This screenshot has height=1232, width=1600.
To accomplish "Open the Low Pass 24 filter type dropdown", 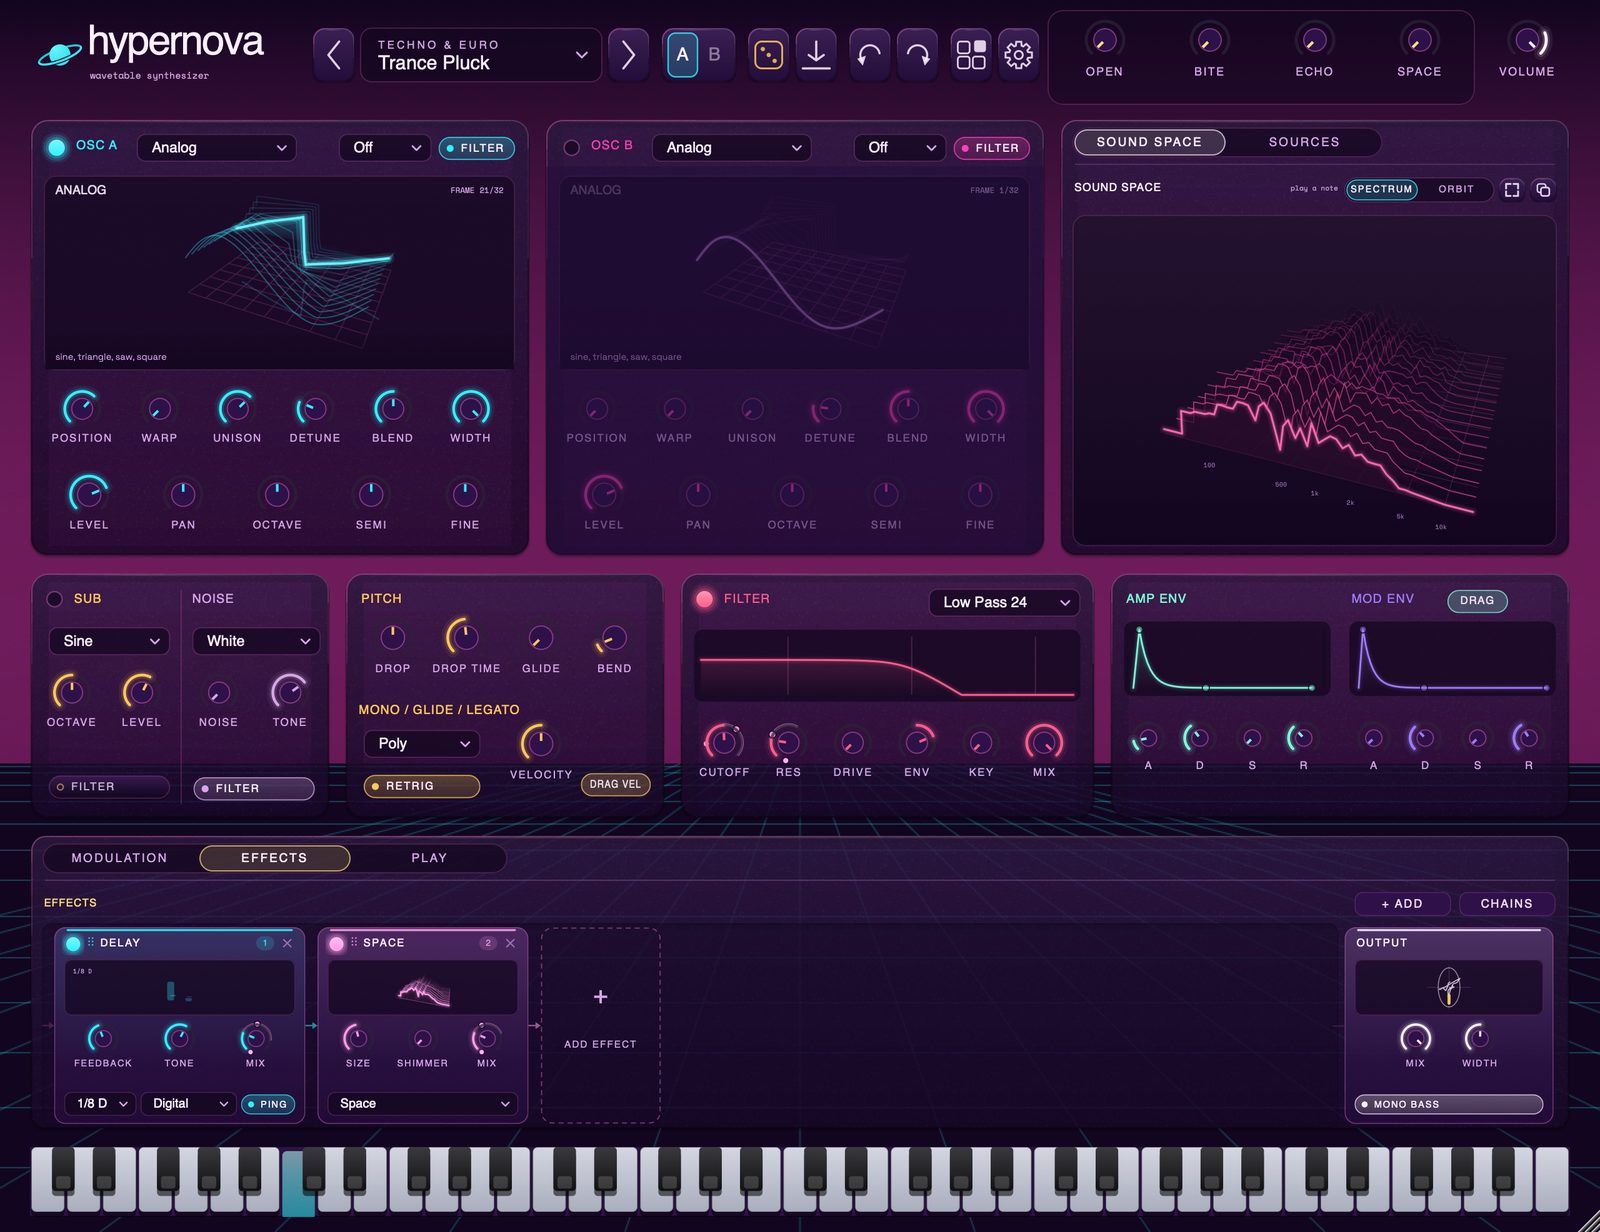I will coord(1004,602).
